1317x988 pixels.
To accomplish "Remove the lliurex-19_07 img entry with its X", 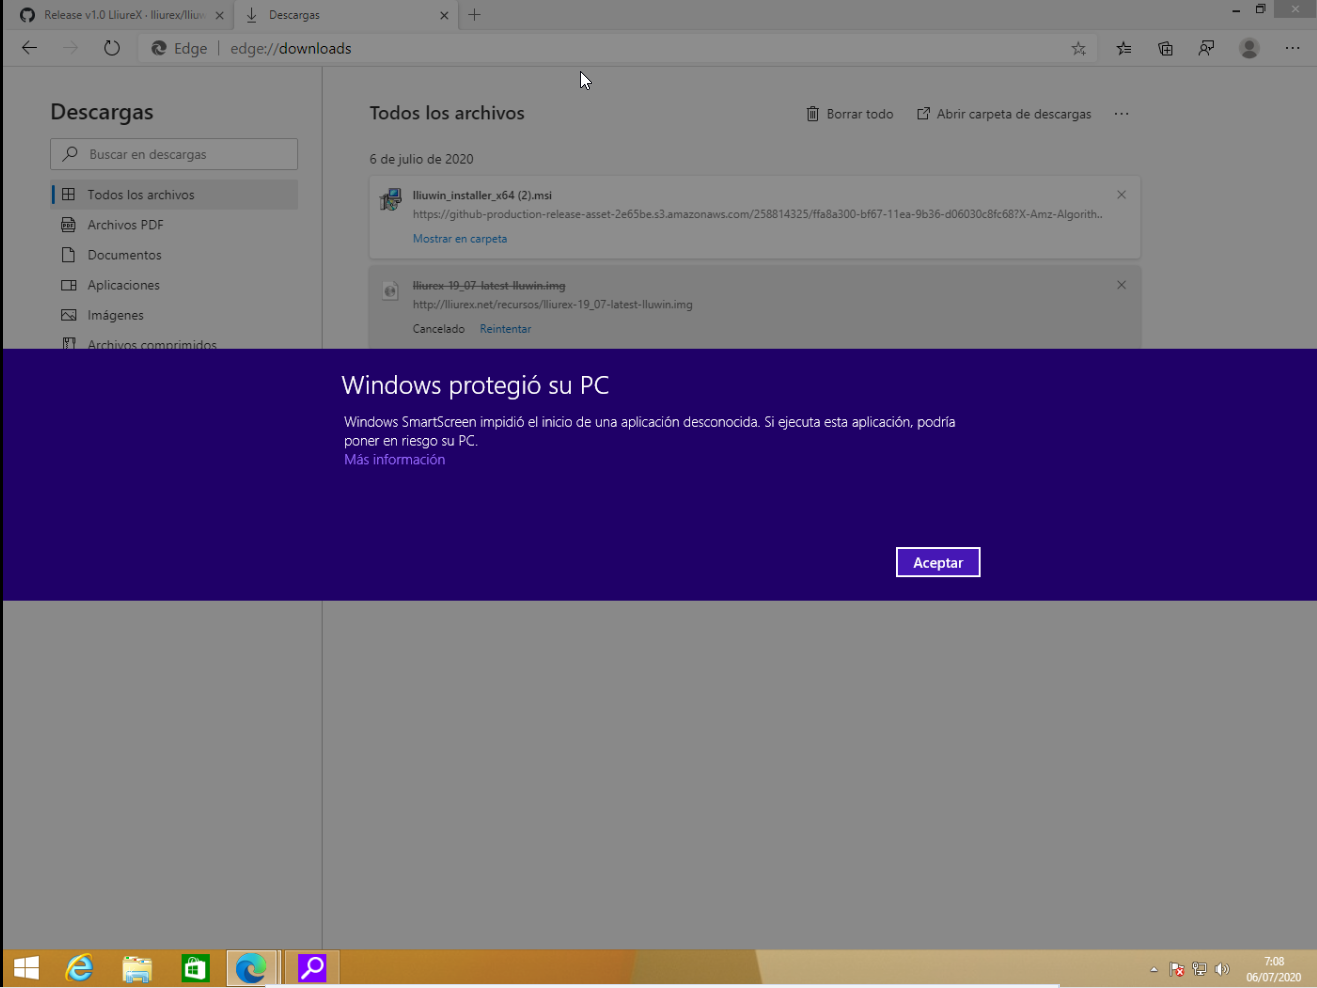I will (x=1121, y=285).
